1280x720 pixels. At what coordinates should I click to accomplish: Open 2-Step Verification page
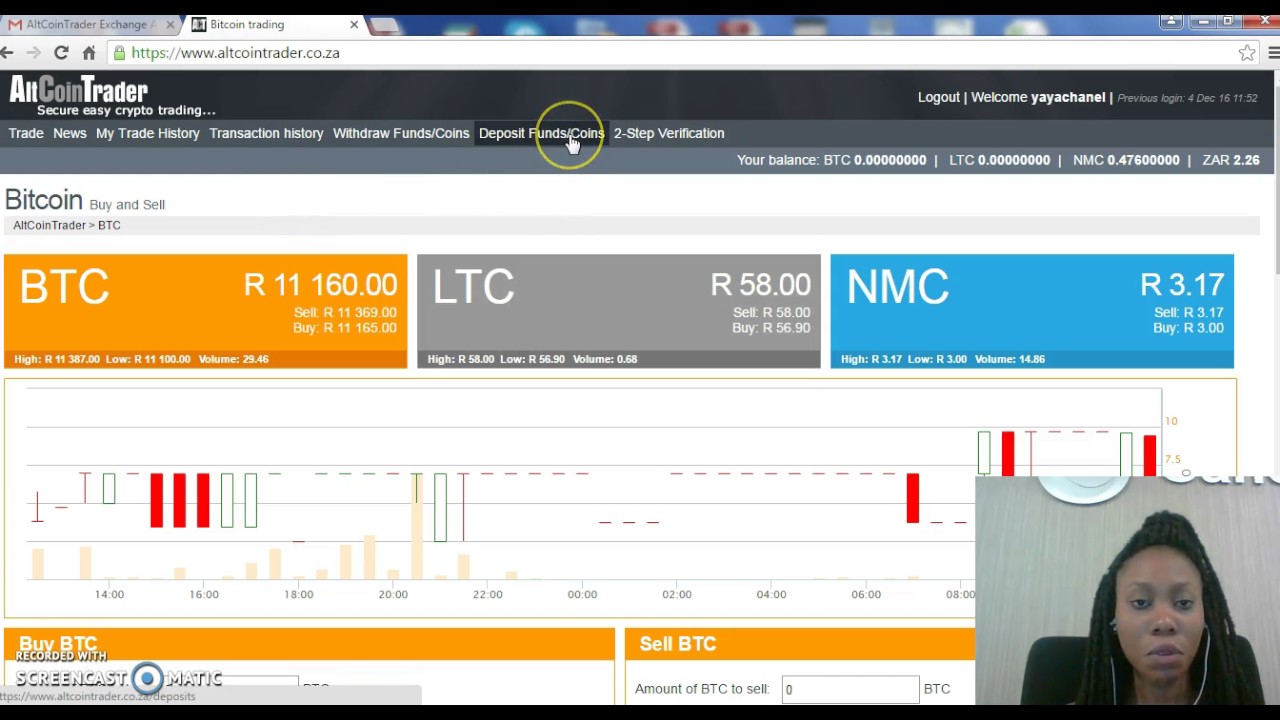pyautogui.click(x=669, y=133)
